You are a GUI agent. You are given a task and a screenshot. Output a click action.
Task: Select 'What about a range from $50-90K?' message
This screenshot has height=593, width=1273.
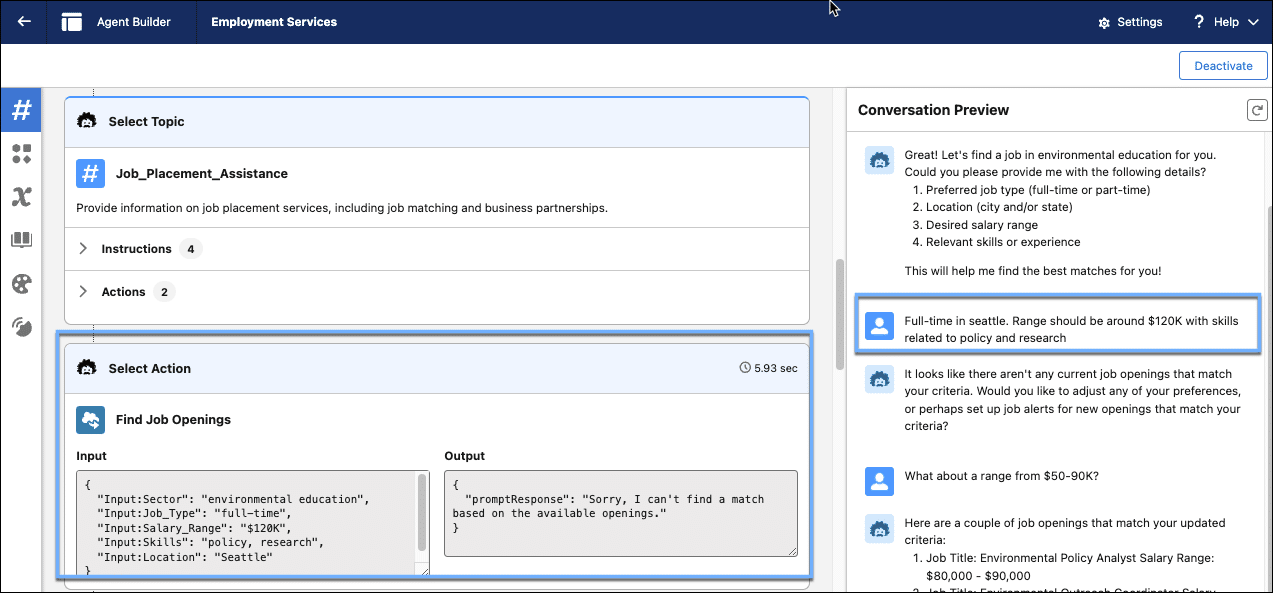pos(1001,476)
